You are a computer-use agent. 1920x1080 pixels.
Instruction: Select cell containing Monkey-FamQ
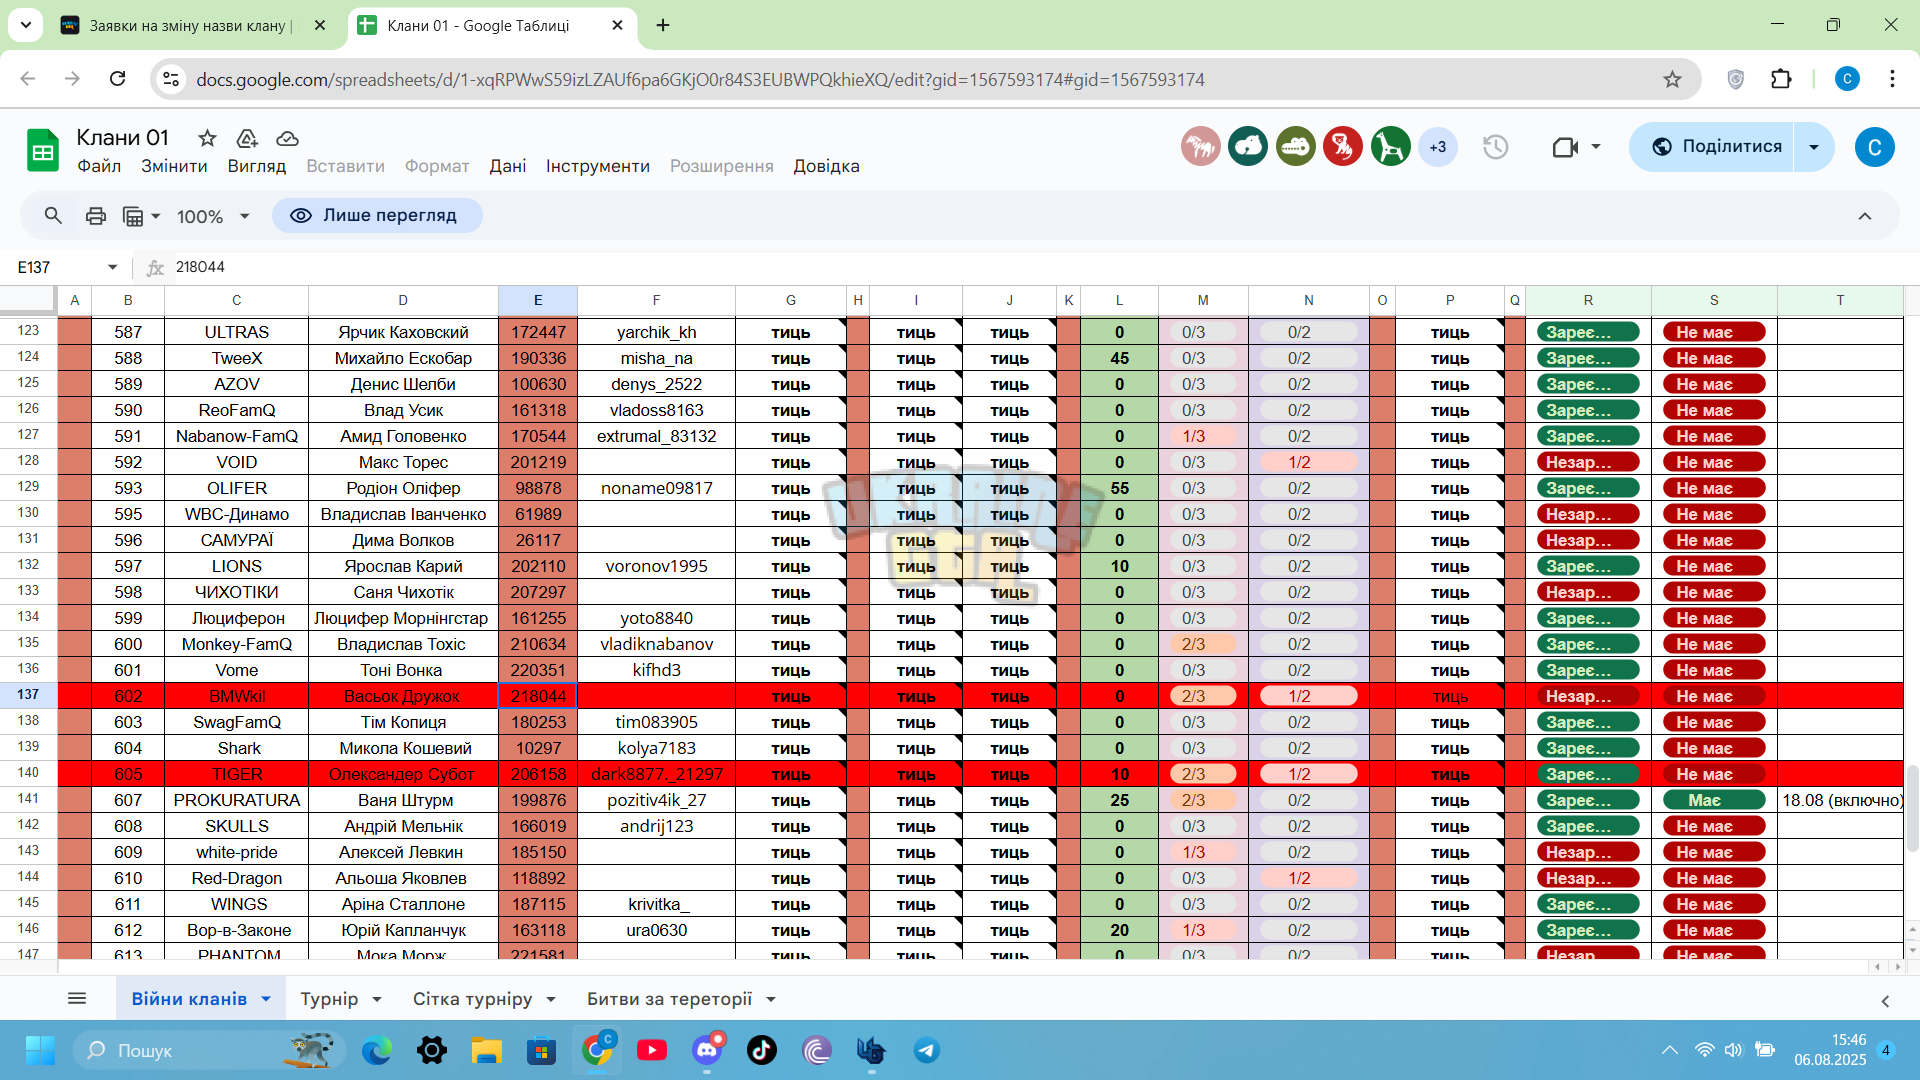237,644
